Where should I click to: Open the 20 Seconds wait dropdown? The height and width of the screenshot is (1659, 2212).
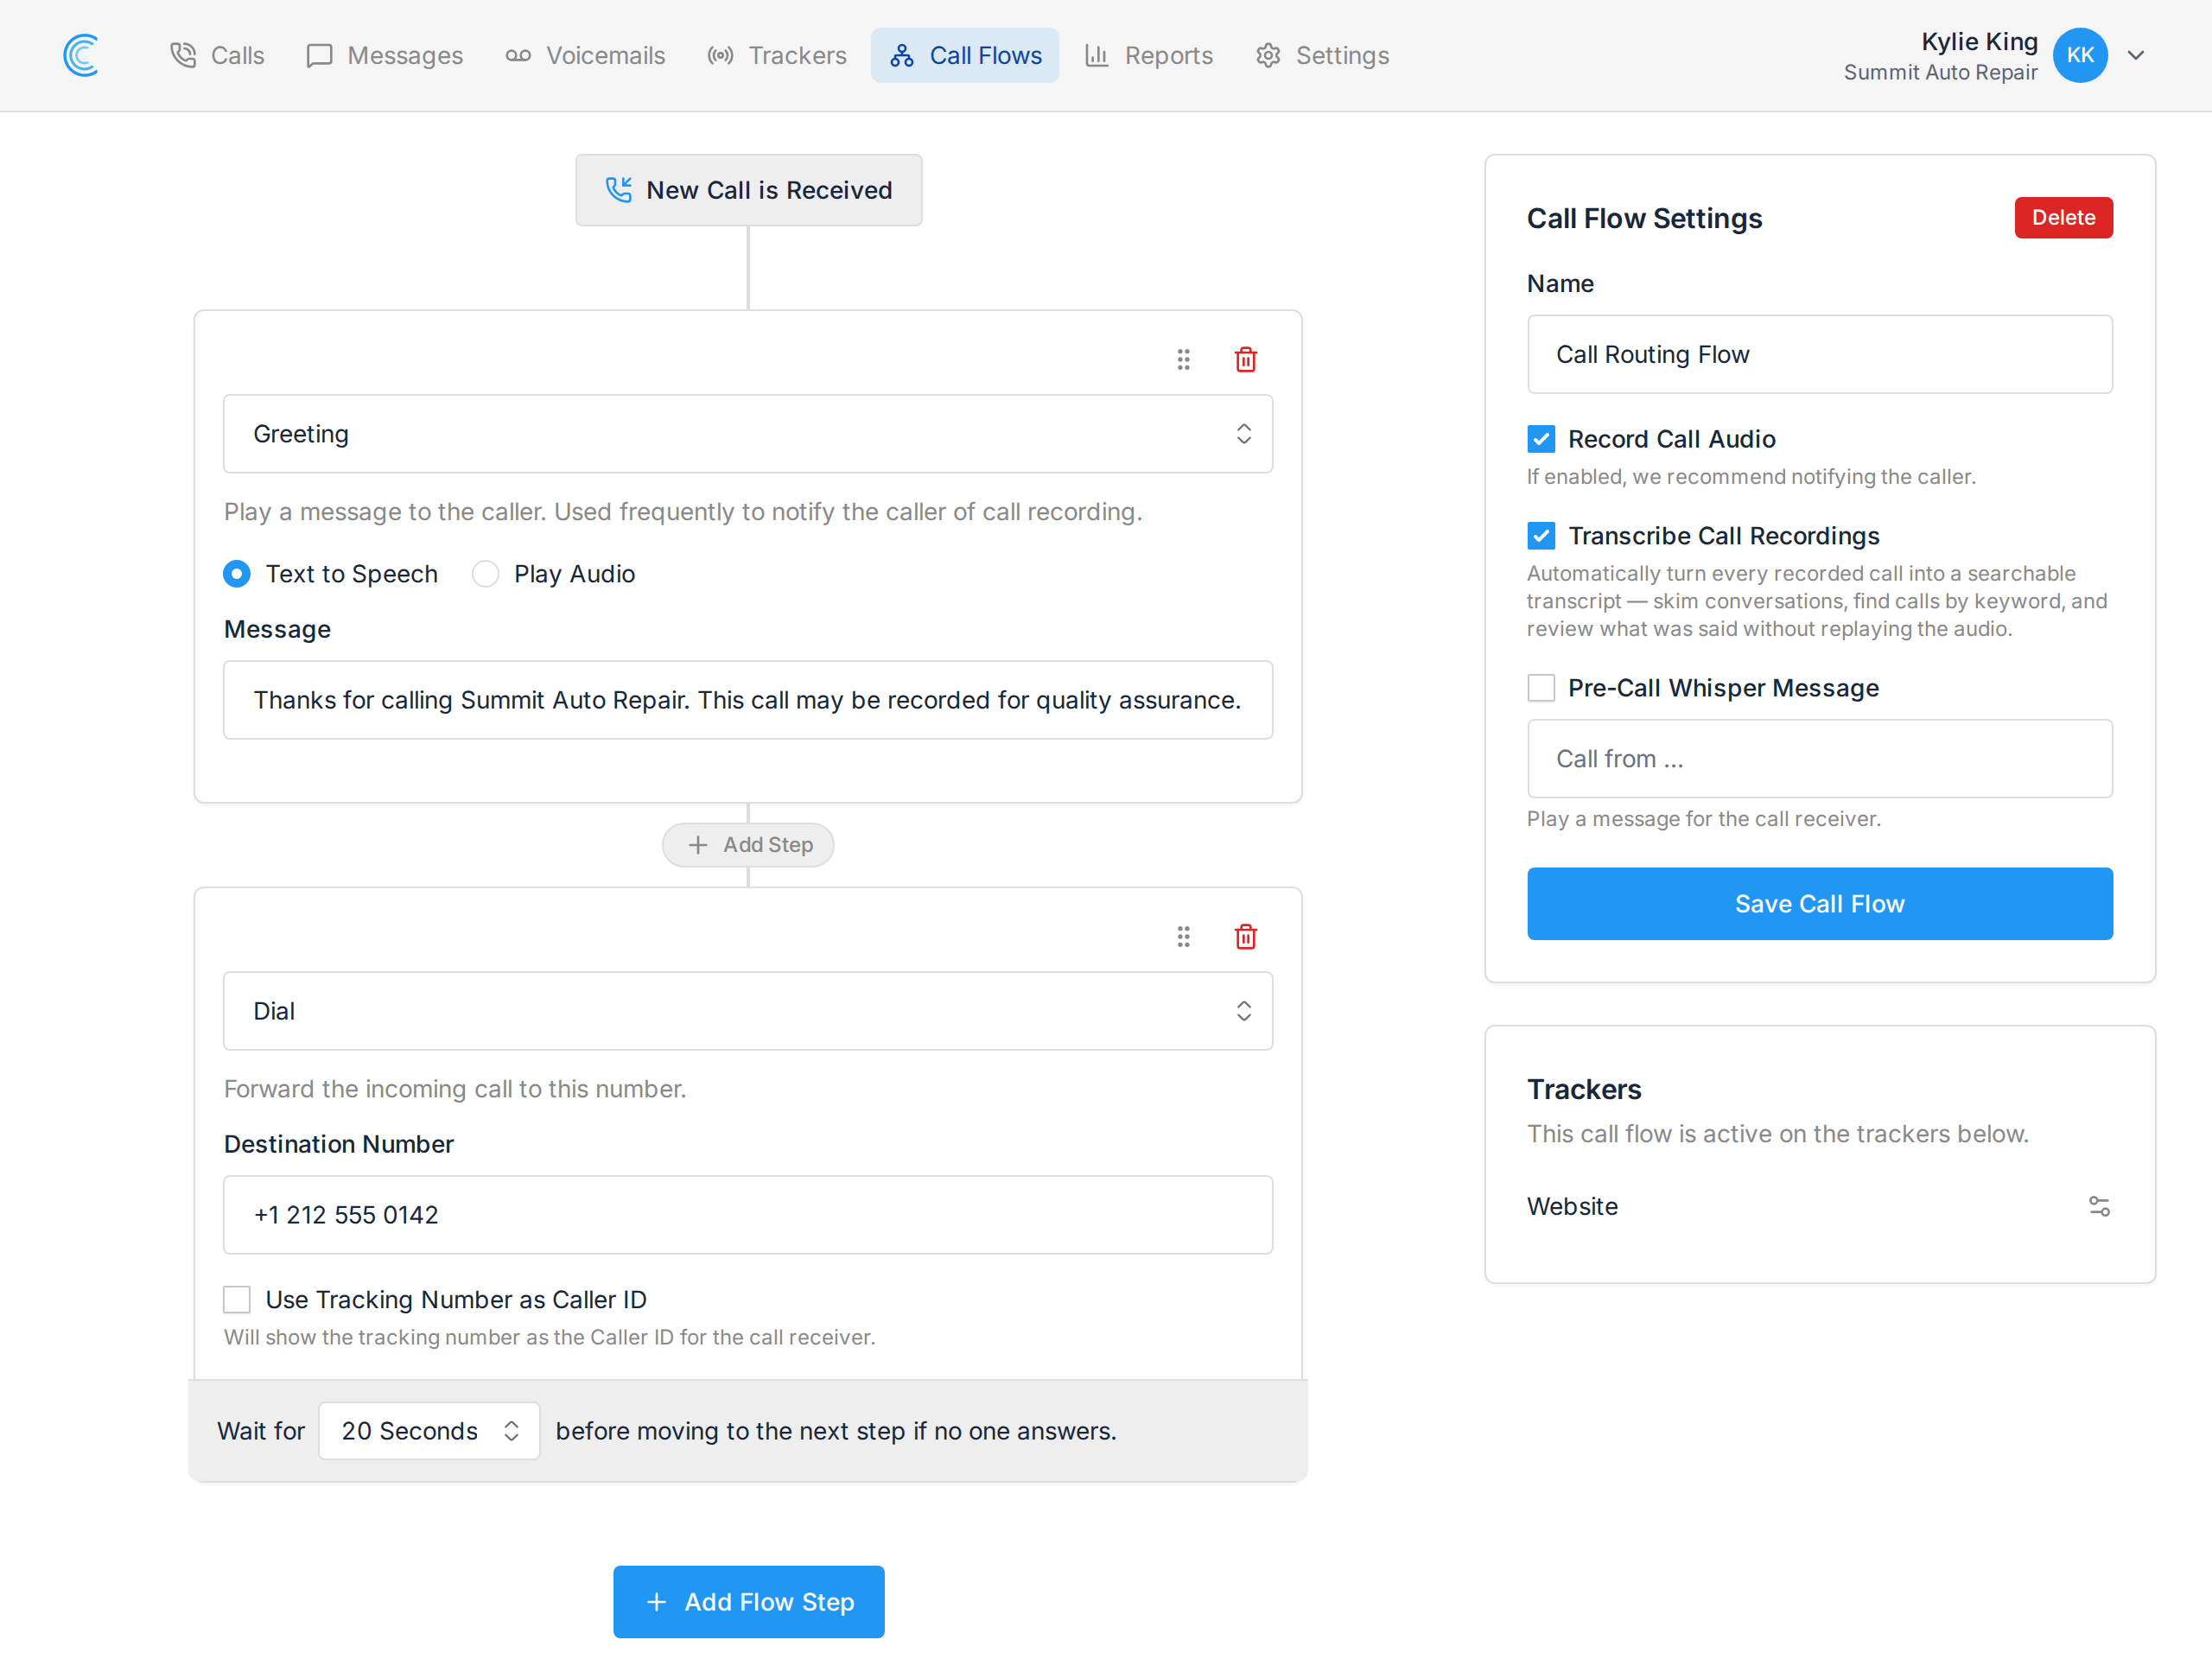tap(429, 1431)
